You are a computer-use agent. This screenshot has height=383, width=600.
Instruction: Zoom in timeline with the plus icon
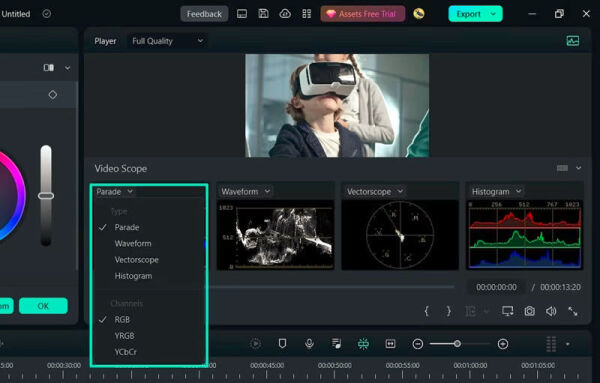click(503, 344)
